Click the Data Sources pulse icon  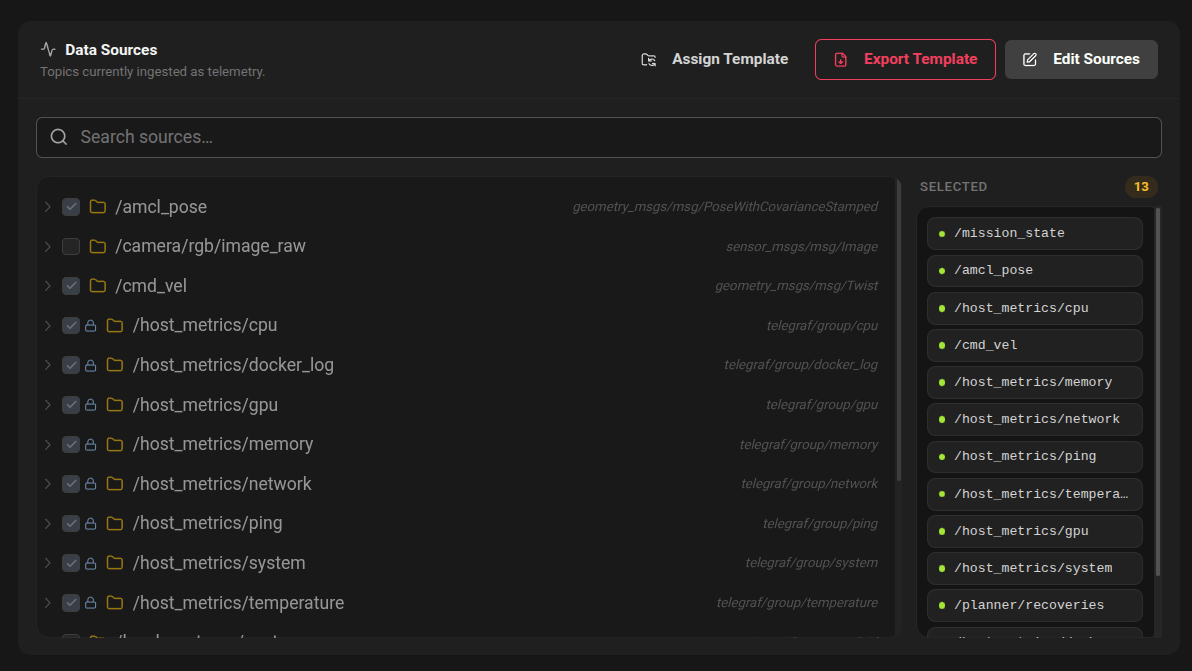pyautogui.click(x=49, y=49)
